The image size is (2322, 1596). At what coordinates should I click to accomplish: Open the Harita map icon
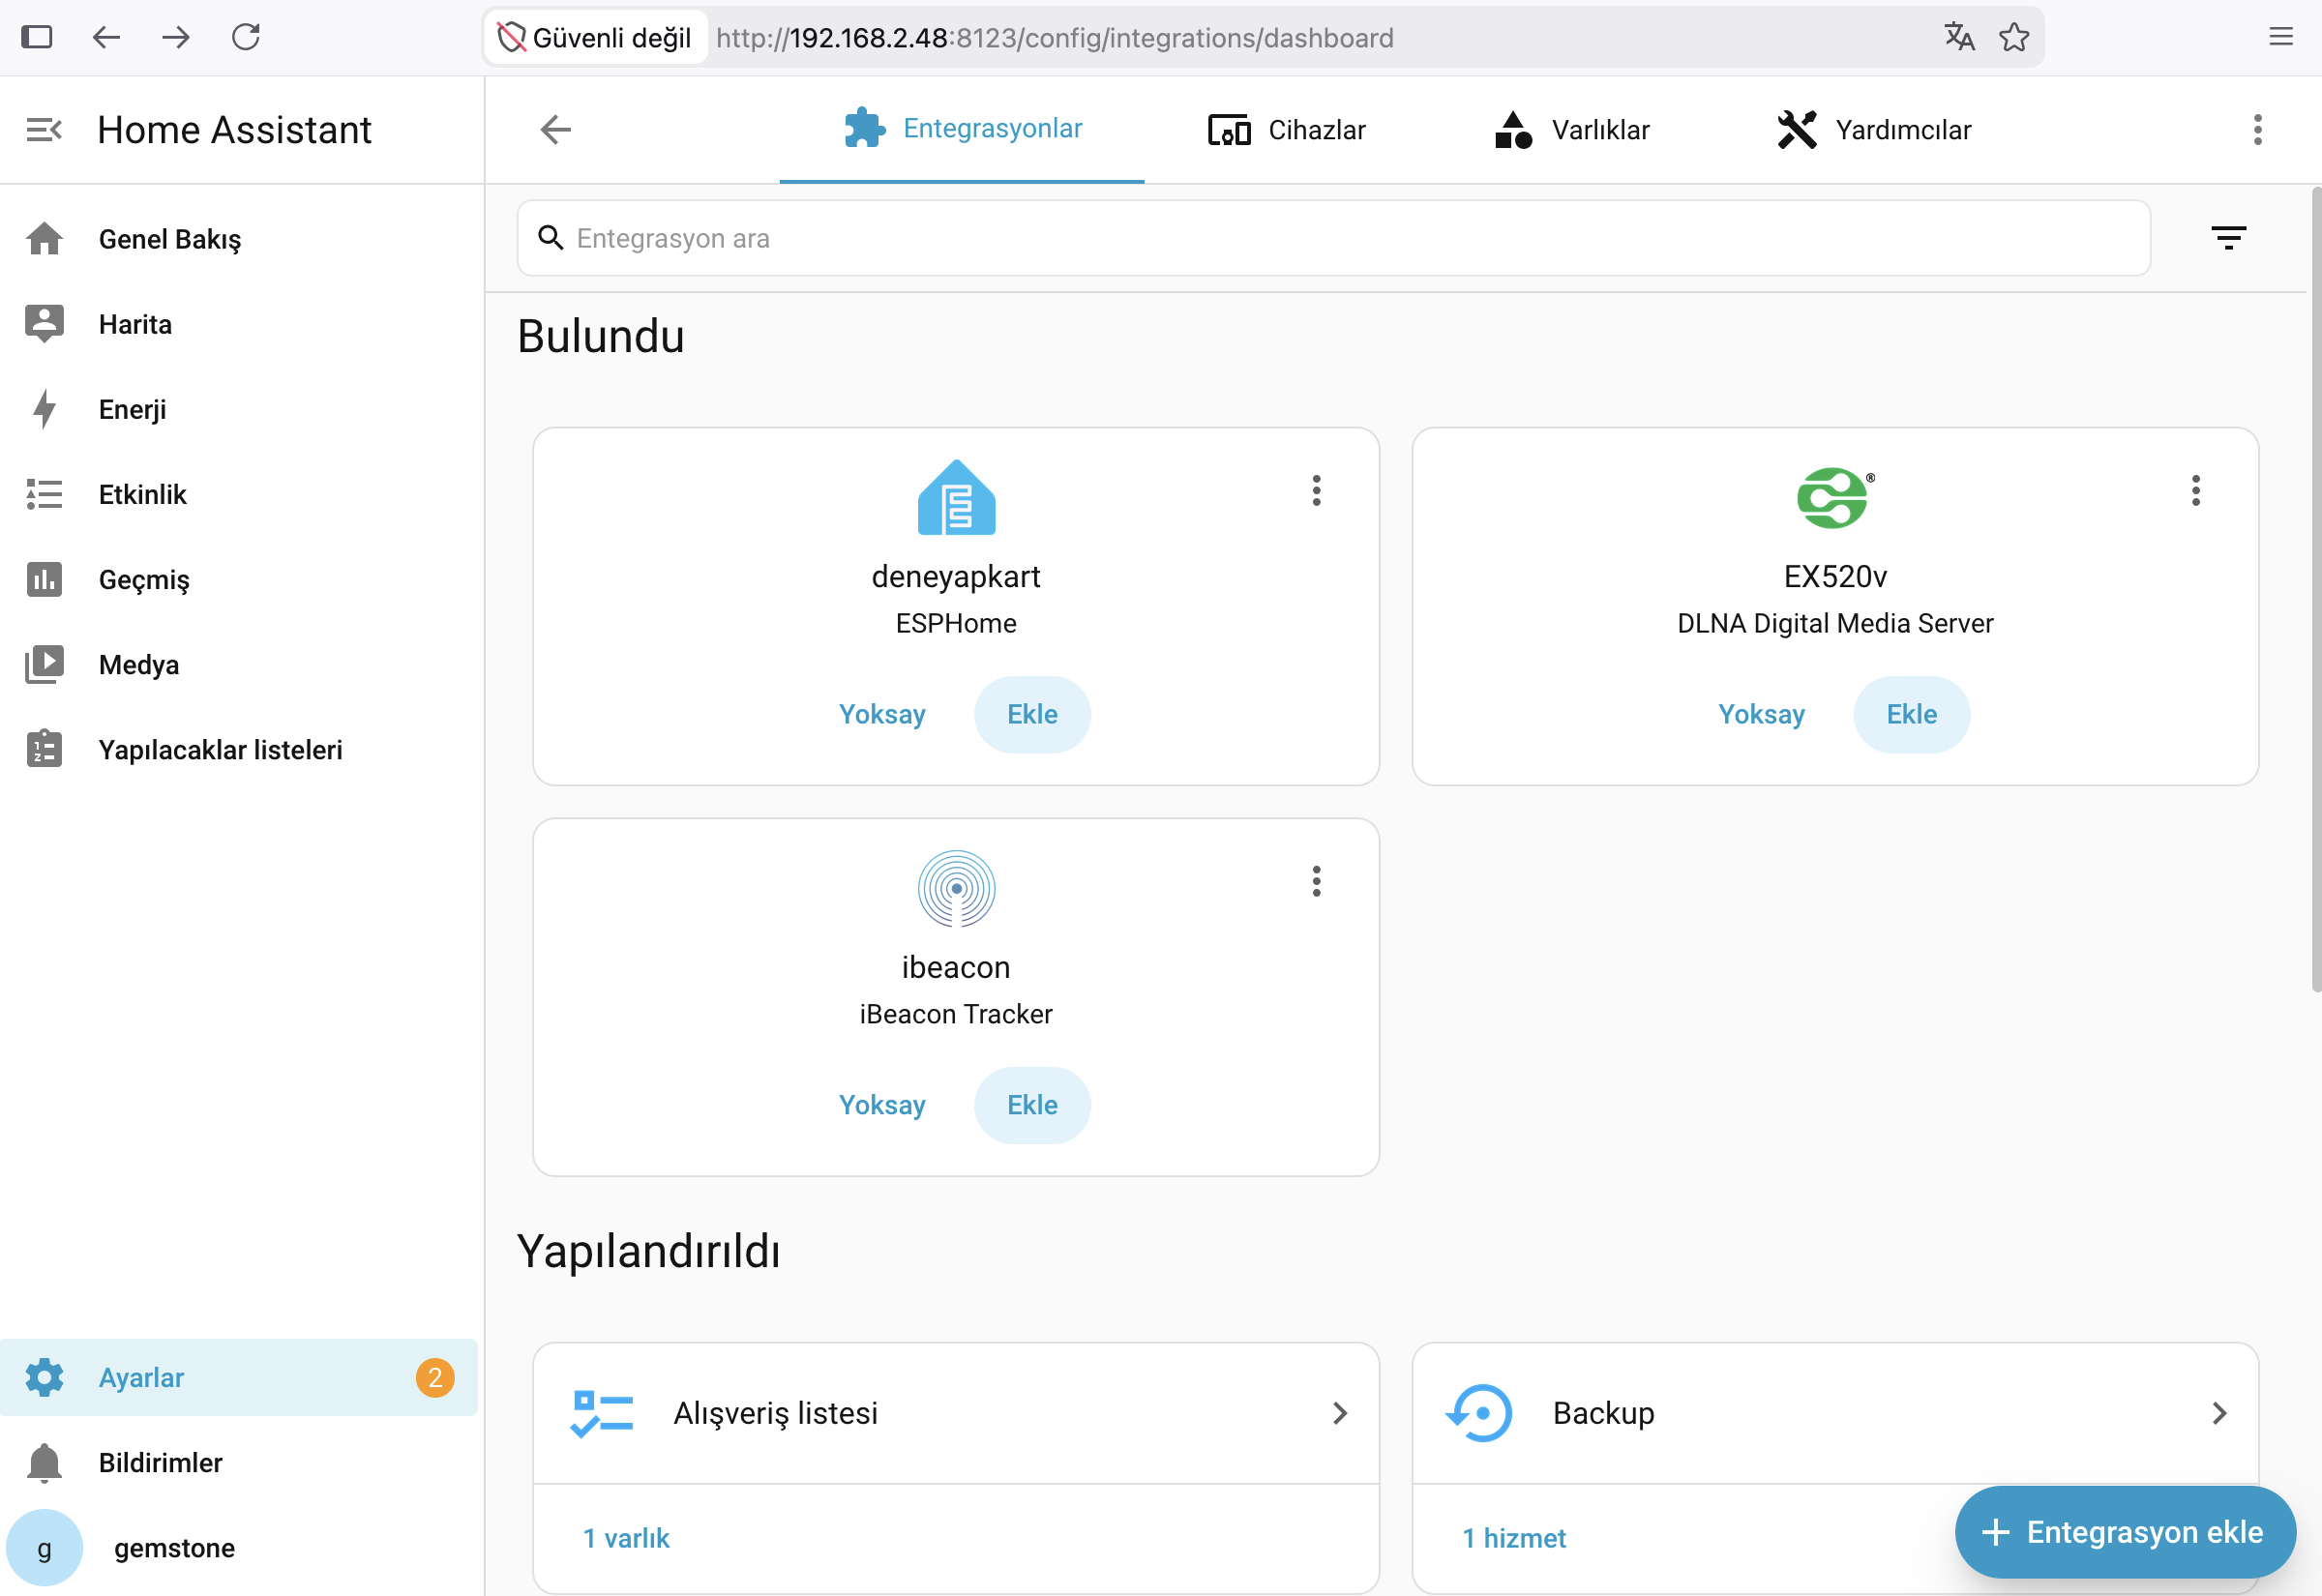click(x=44, y=324)
